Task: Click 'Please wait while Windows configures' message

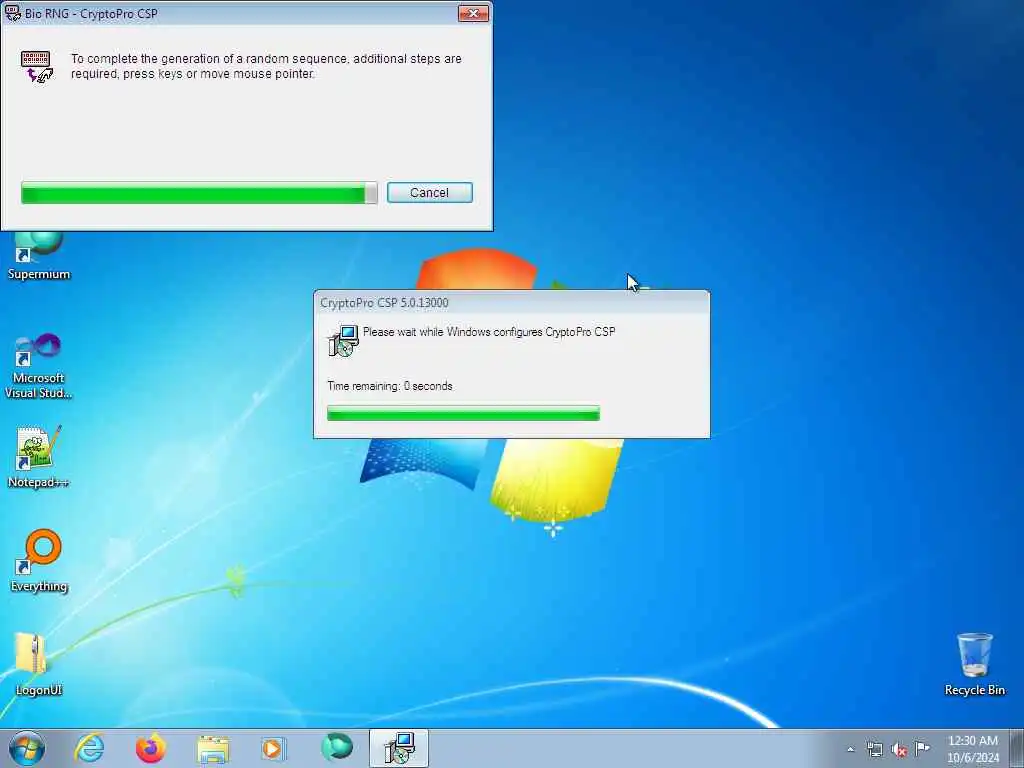Action: coord(489,332)
